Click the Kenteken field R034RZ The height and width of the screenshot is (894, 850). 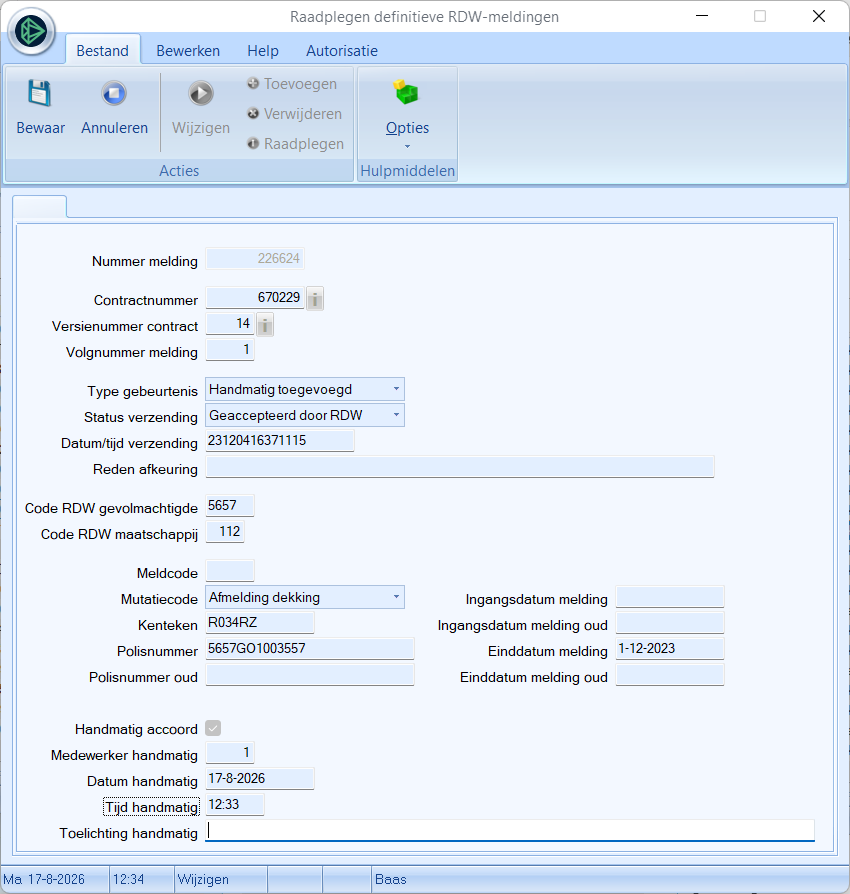point(259,623)
